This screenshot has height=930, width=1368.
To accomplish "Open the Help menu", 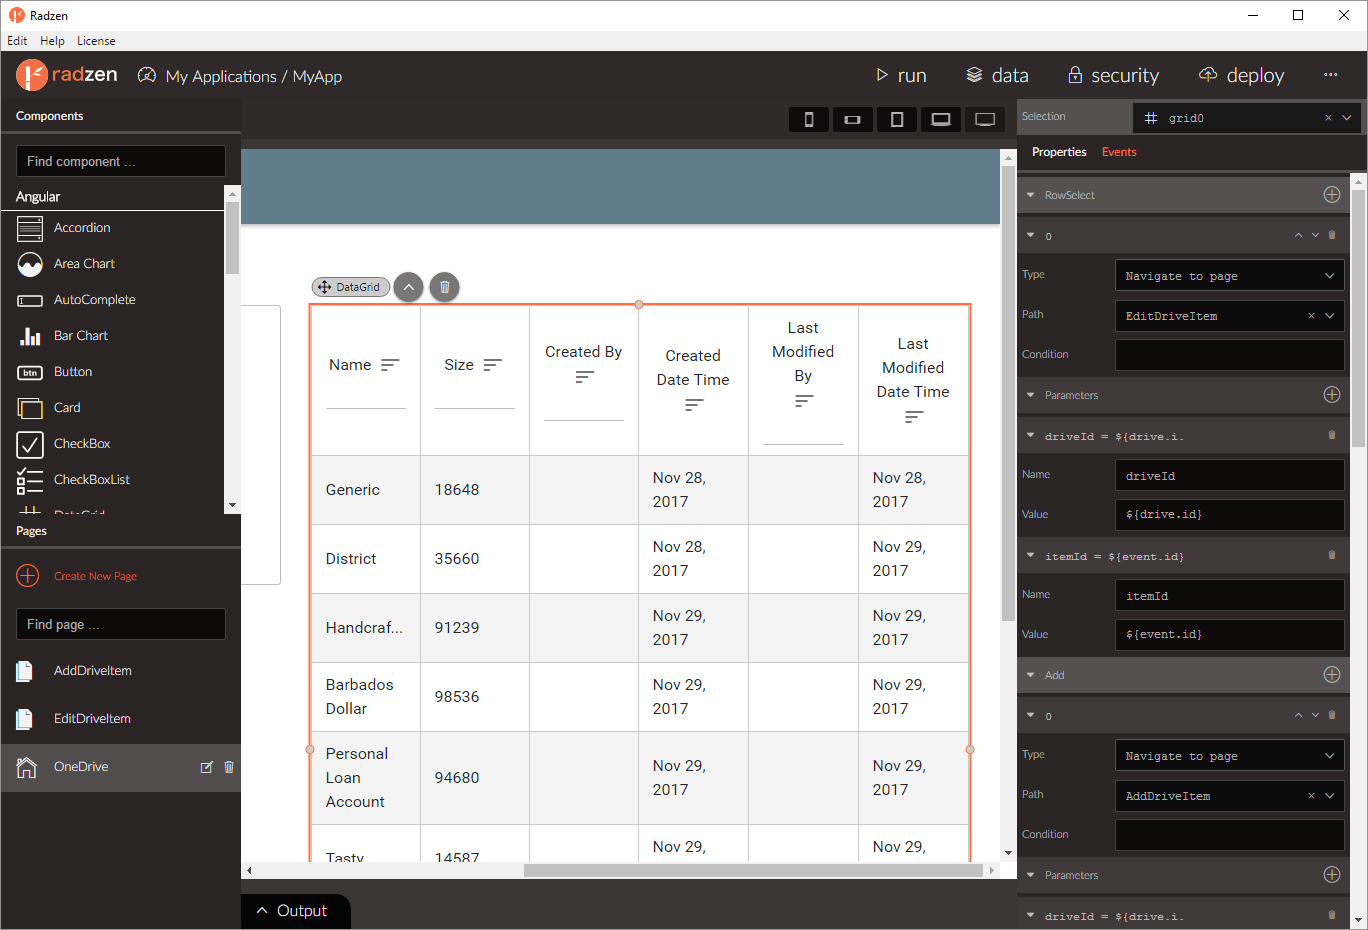I will (x=52, y=41).
